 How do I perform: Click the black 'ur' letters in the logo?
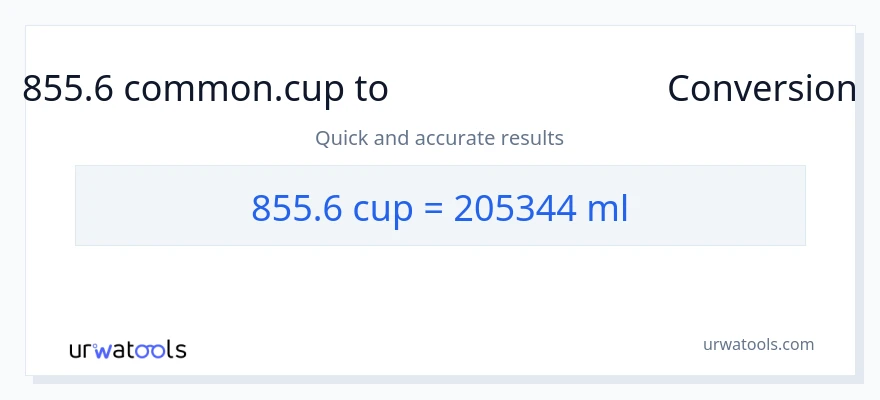tap(81, 350)
